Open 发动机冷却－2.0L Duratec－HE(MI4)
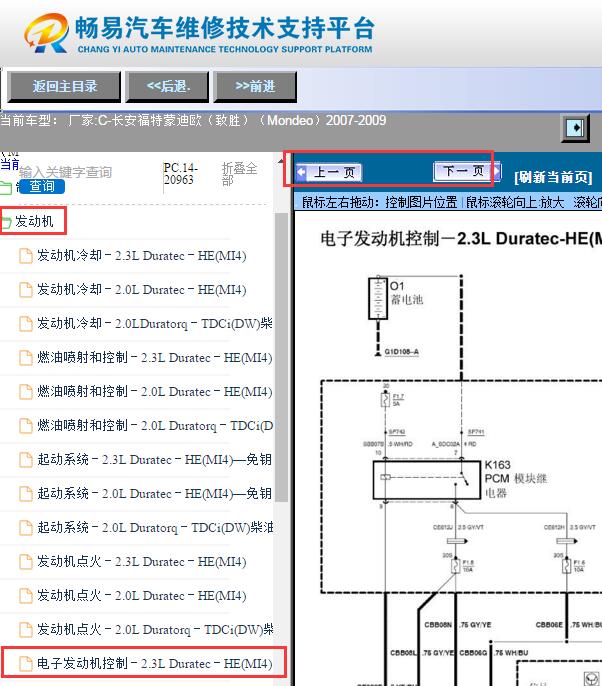The width and height of the screenshot is (602, 686). pyautogui.click(x=141, y=290)
